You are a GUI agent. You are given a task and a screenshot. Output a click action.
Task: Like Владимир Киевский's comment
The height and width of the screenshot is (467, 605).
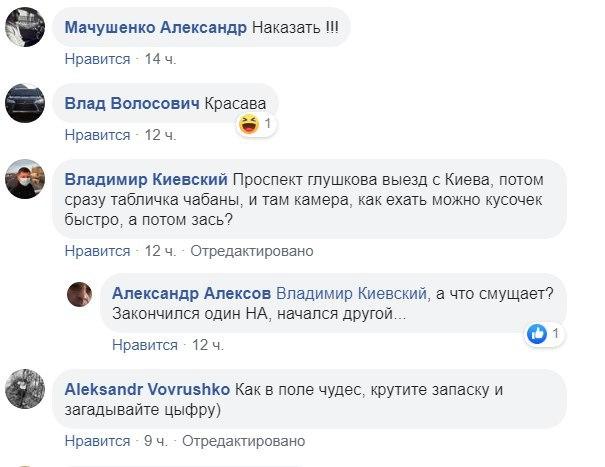click(x=97, y=250)
